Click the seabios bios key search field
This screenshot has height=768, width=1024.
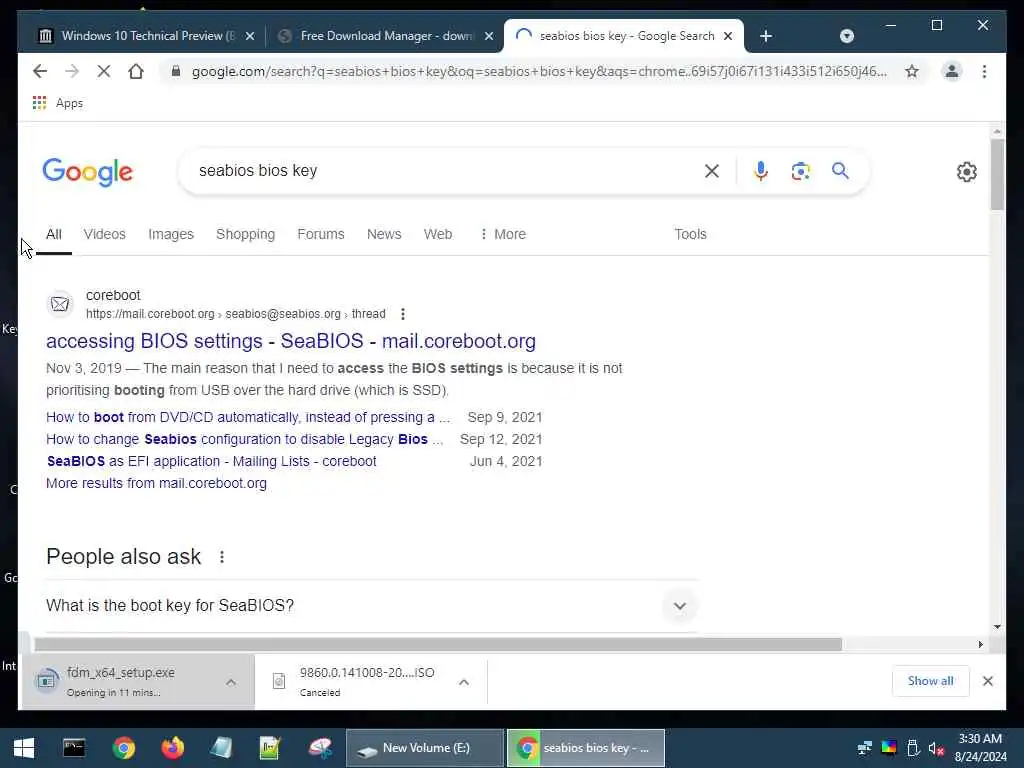444,171
